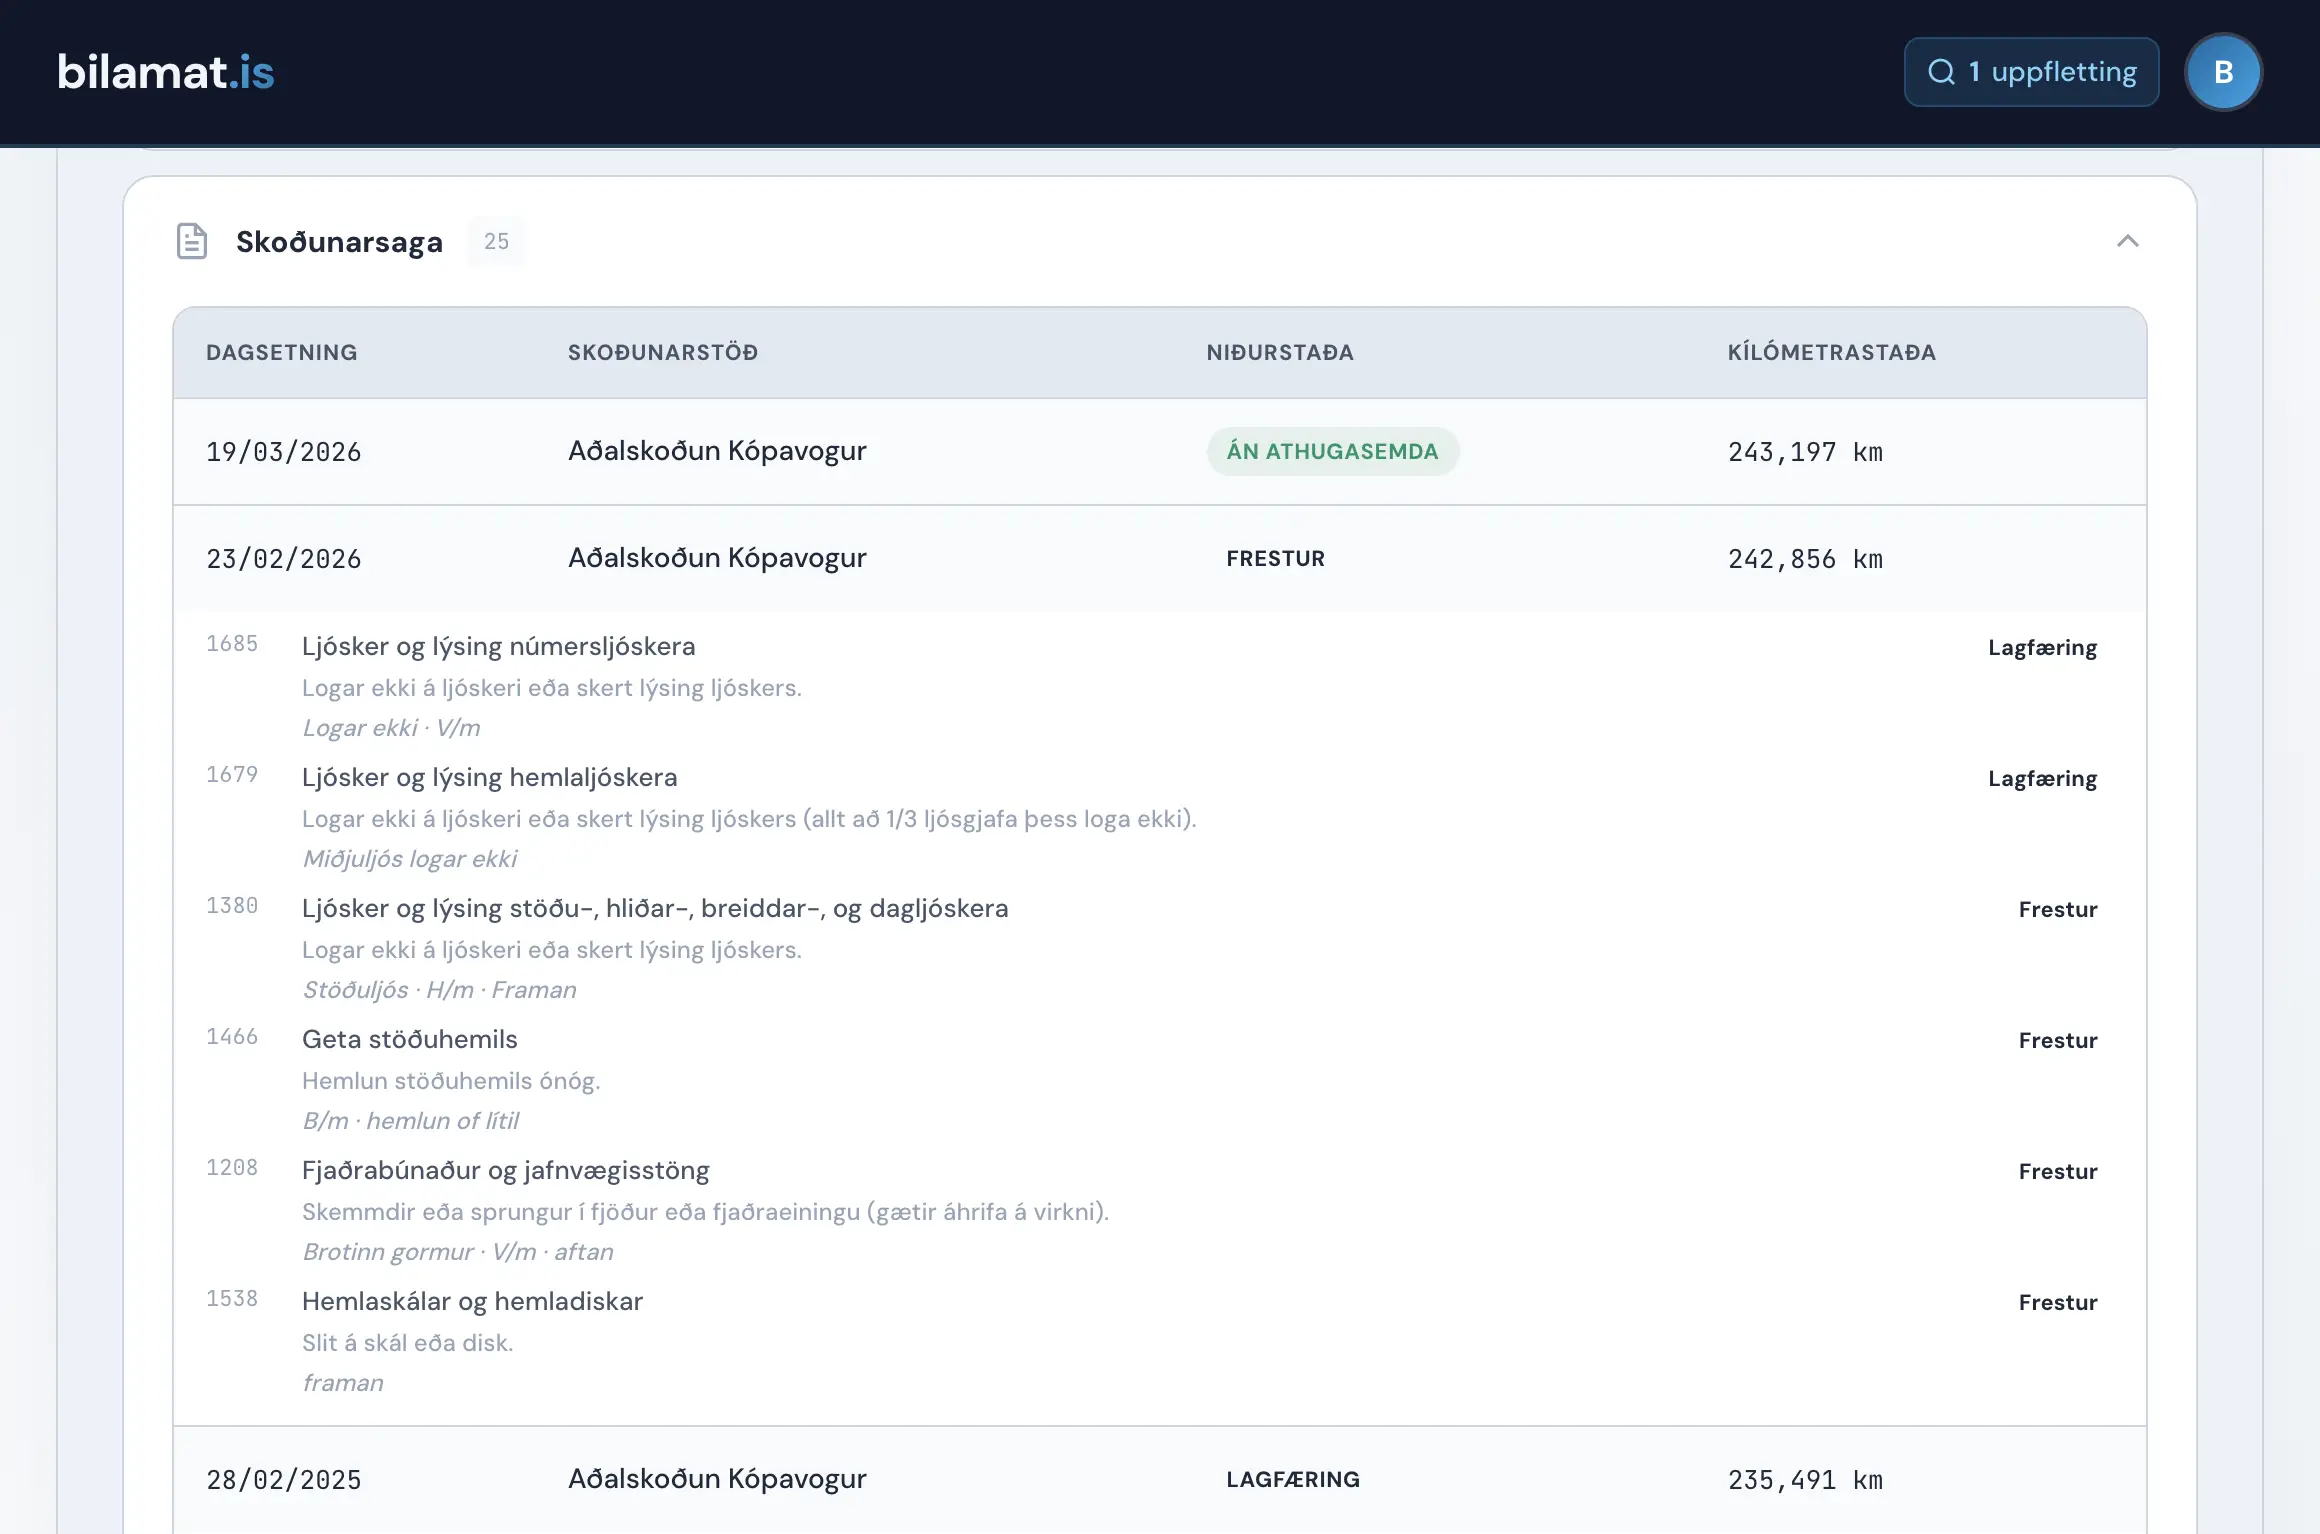
Task: Click the stöðu-, hliðar-, breiddar- ljóskera title
Action: coord(655,909)
